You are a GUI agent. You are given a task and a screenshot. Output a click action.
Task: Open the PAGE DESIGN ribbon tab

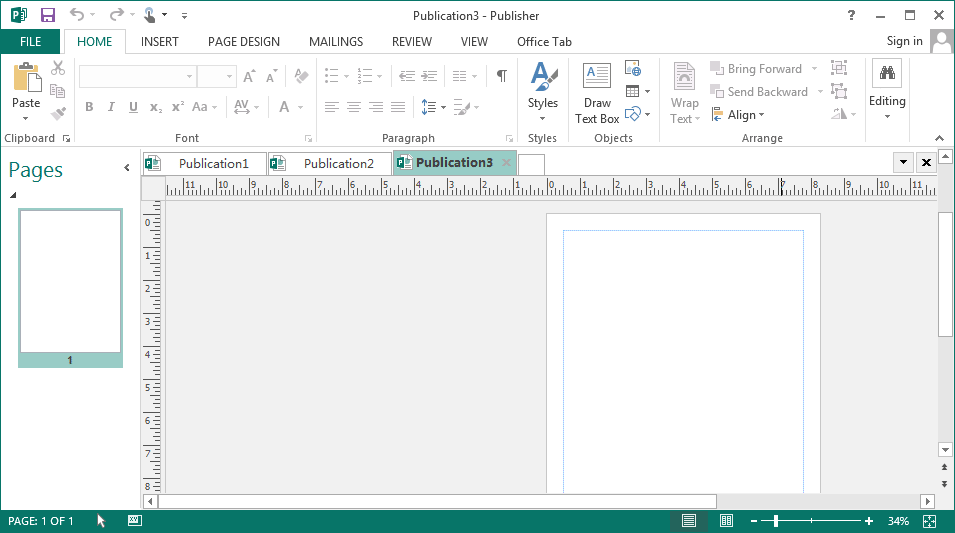point(243,42)
